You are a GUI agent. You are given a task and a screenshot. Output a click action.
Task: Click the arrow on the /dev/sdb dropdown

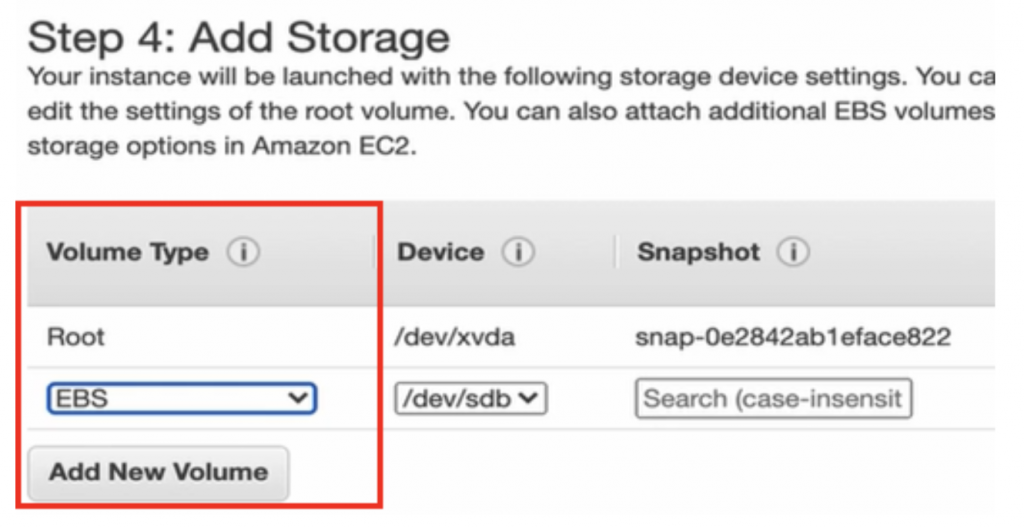(x=529, y=399)
